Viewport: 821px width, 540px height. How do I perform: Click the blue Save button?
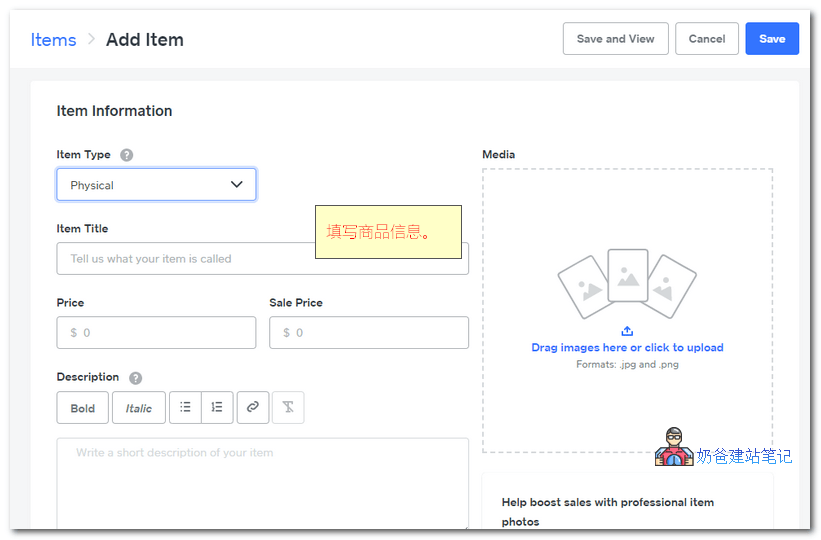pos(771,39)
